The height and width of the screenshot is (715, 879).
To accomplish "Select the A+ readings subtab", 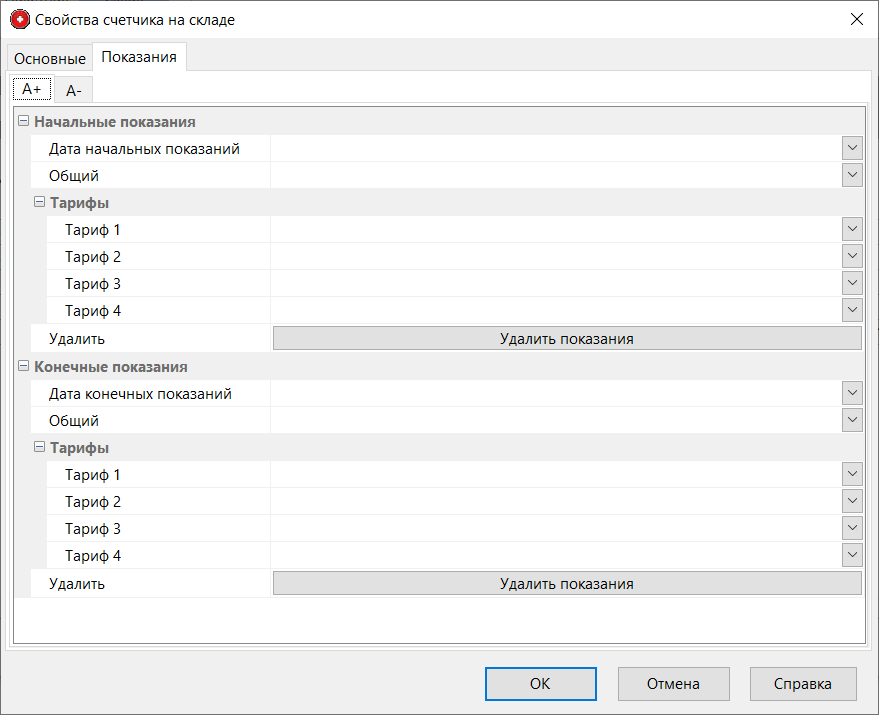I will tap(32, 89).
